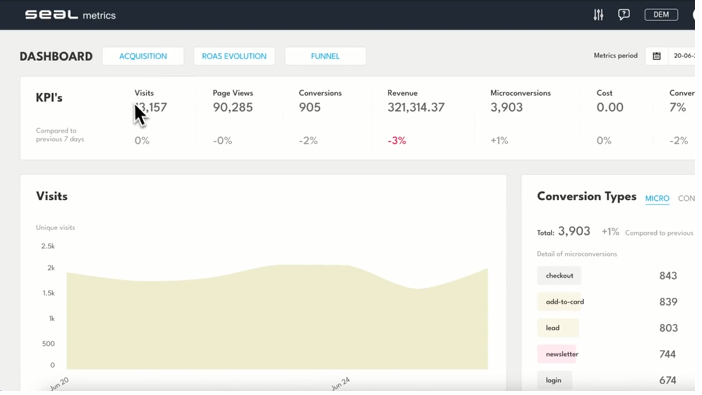Select the MICRO conversion types tab

(657, 198)
